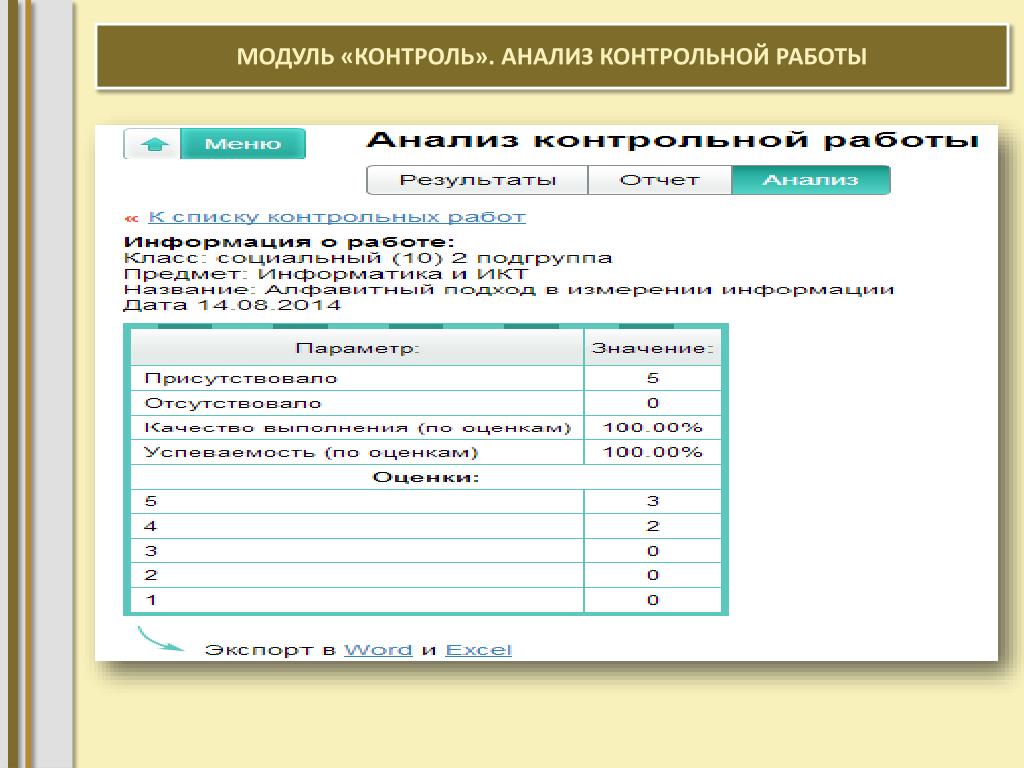Click the count 2 for grade 4
The width and height of the screenshot is (1024, 768).
click(652, 526)
